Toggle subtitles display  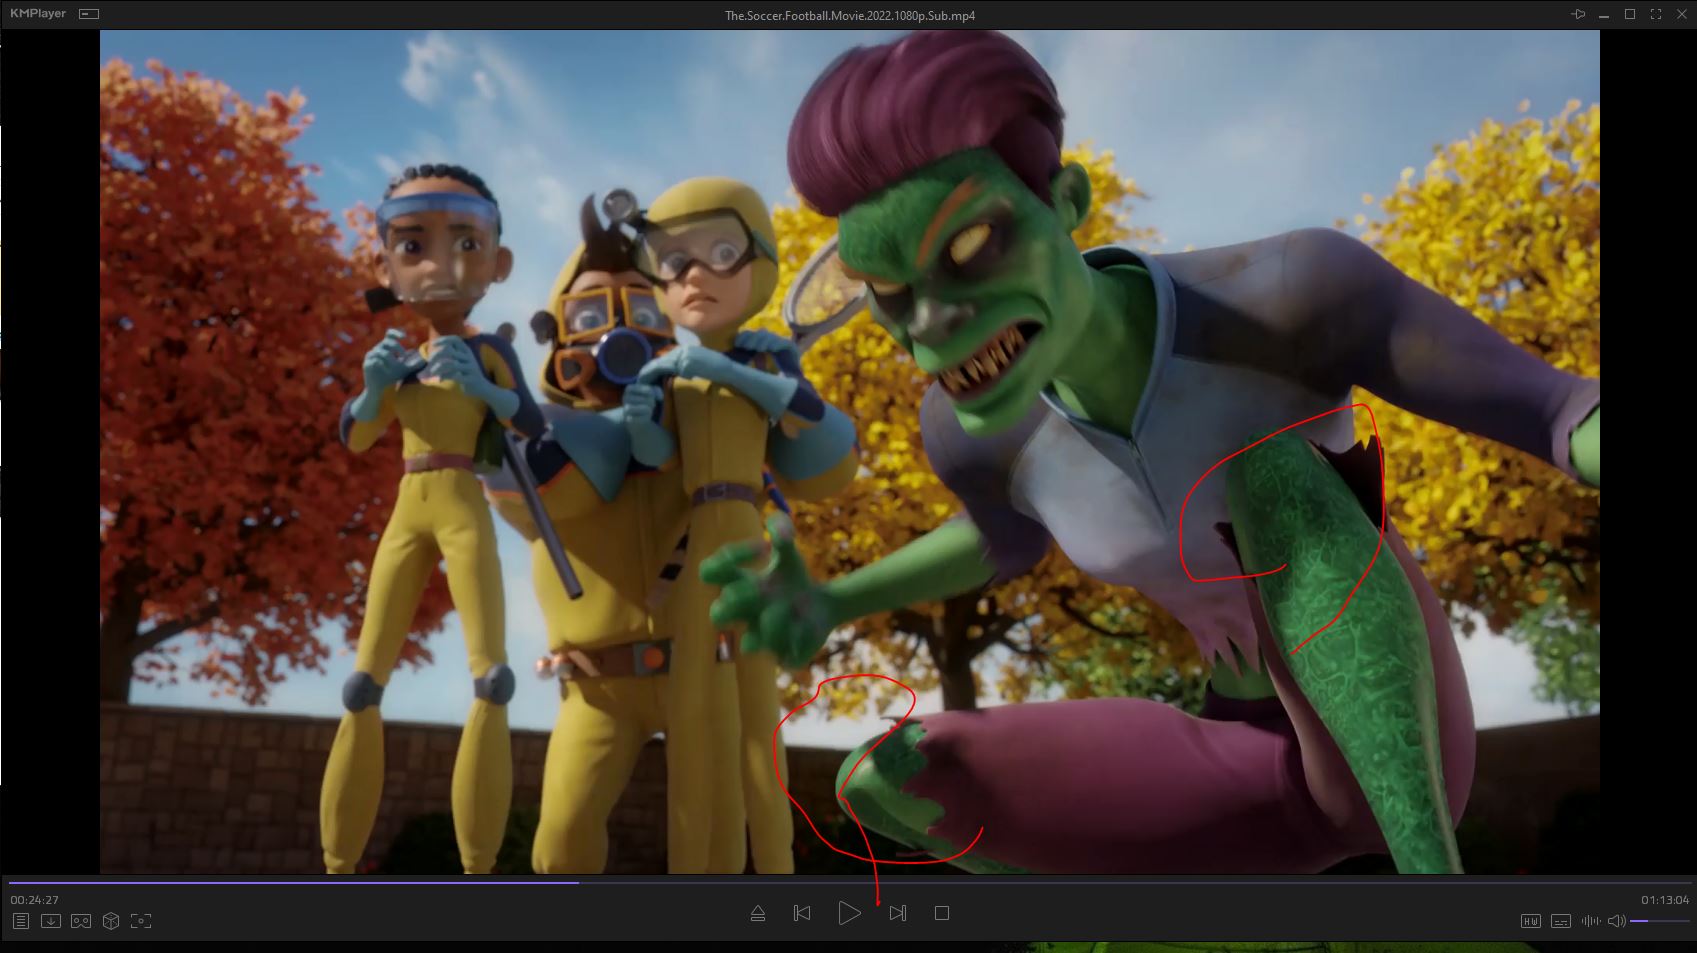(x=1560, y=921)
